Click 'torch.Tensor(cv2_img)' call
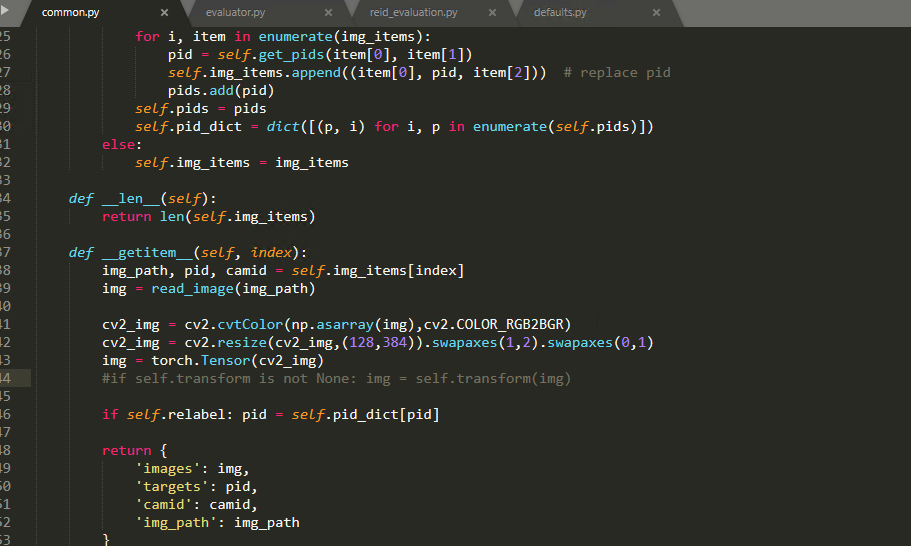The height and width of the screenshot is (546, 911). pyautogui.click(x=237, y=361)
